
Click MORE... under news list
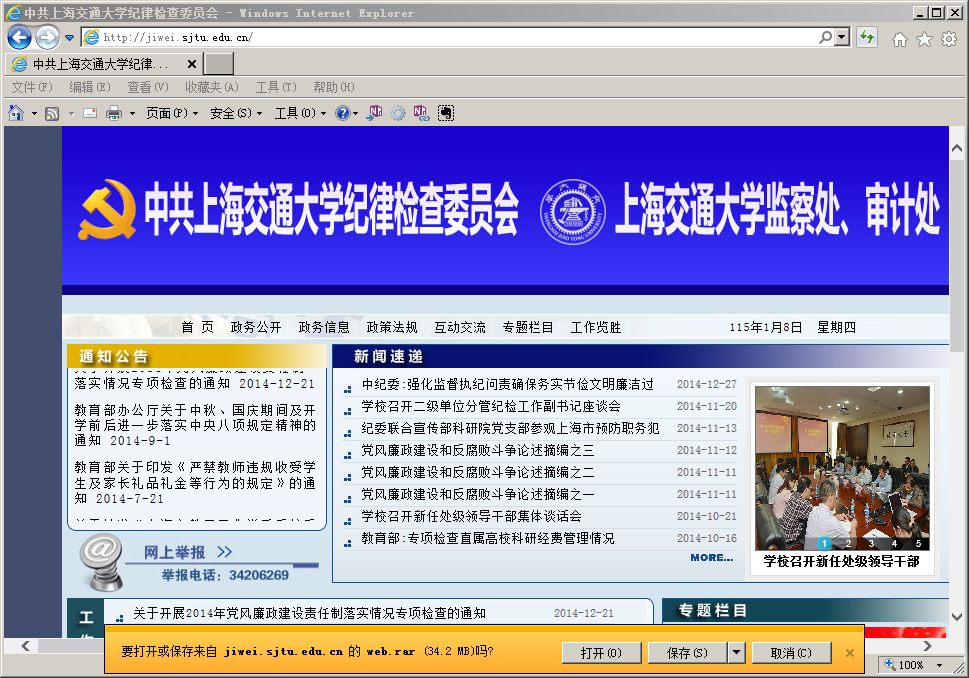pyautogui.click(x=712, y=557)
